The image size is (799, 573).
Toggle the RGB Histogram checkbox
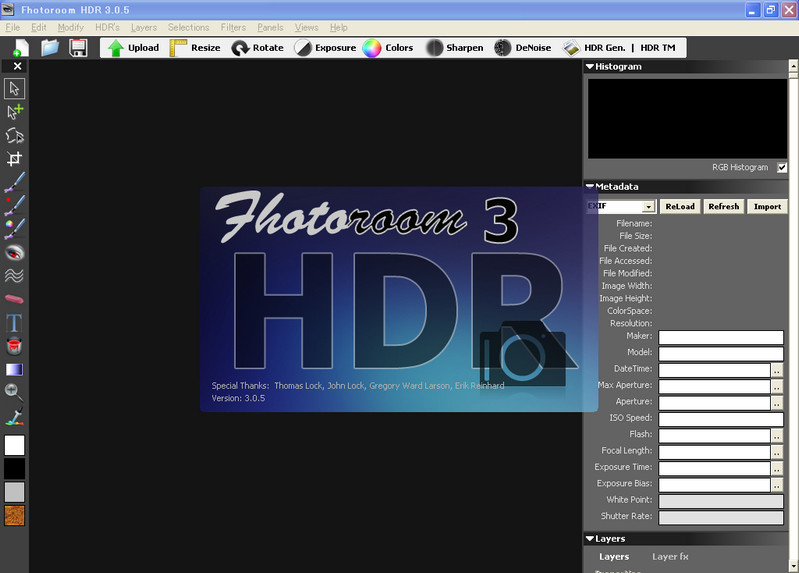782,167
